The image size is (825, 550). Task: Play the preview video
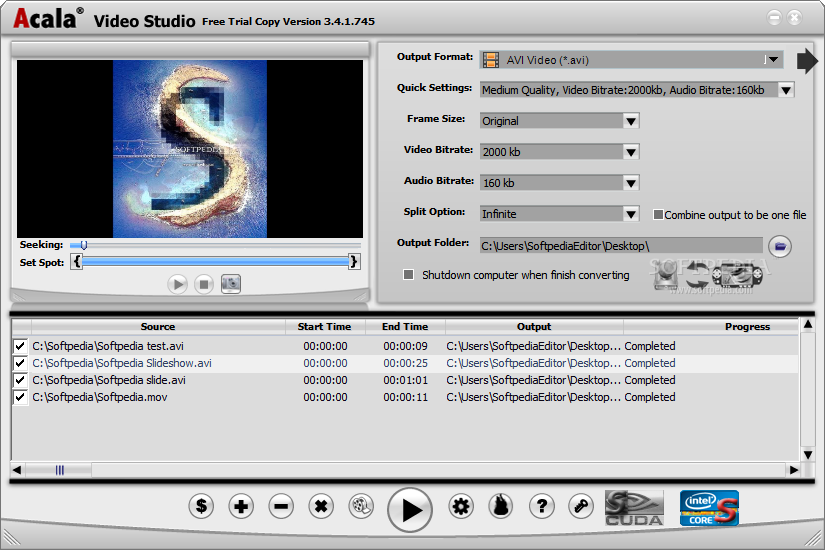click(177, 285)
